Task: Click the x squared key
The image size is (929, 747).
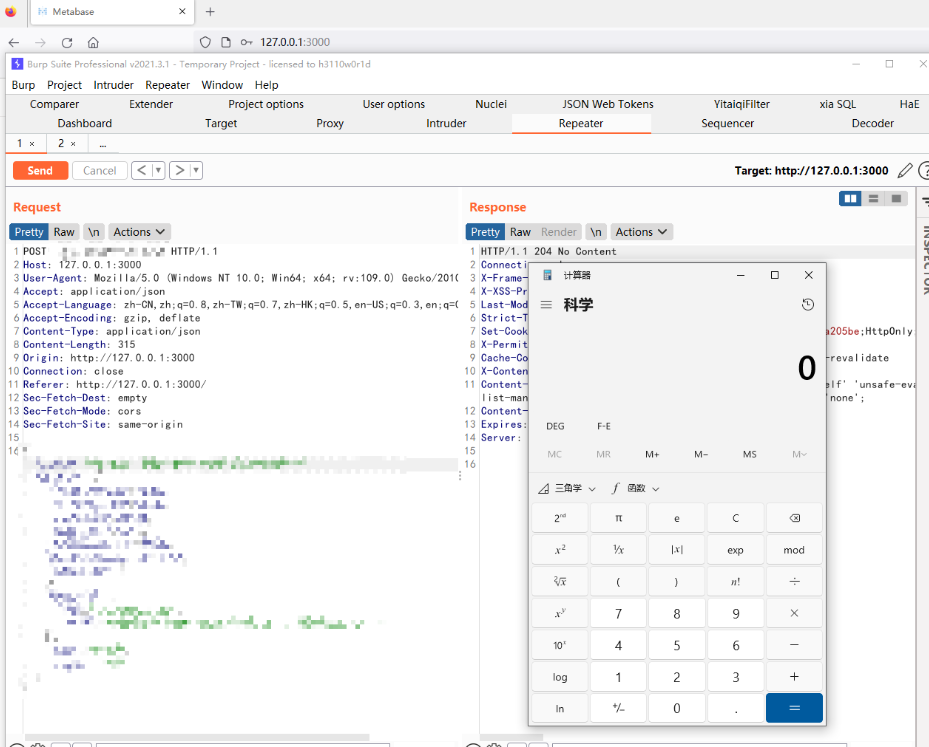Action: pos(560,550)
